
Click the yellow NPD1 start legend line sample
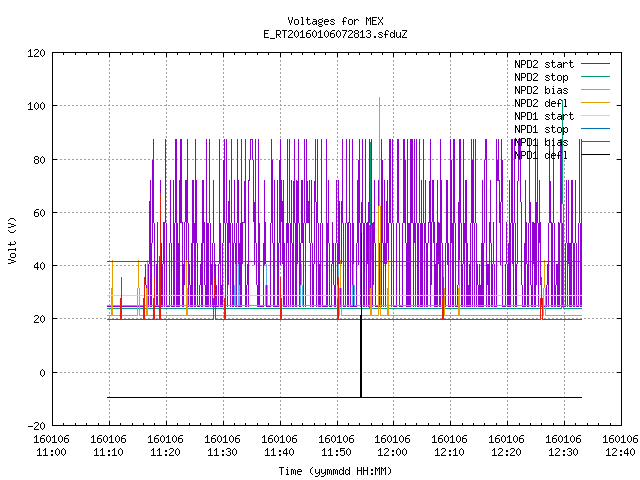pos(595,116)
